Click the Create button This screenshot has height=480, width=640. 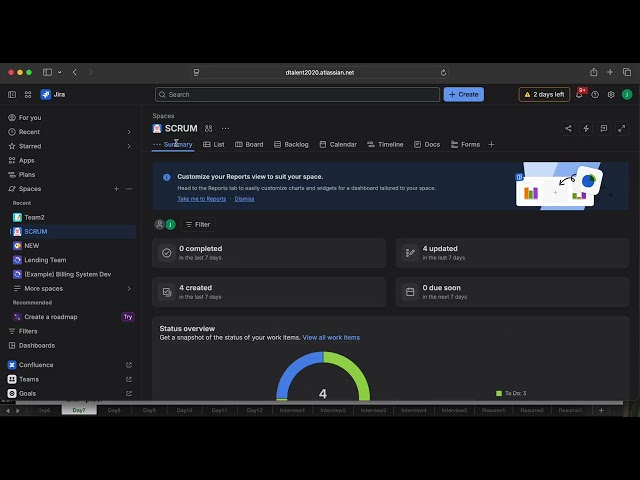click(464, 94)
